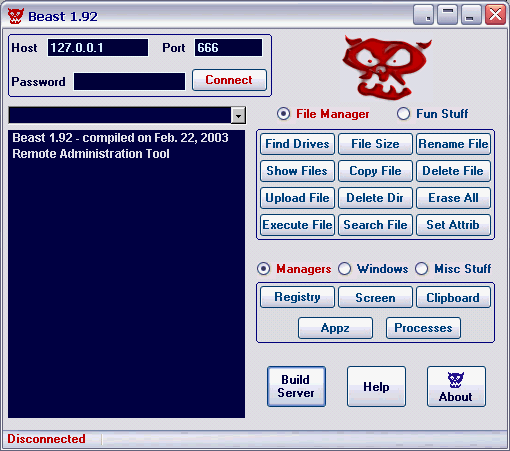
Task: Open the Build Server dialog
Action: (x=296, y=387)
